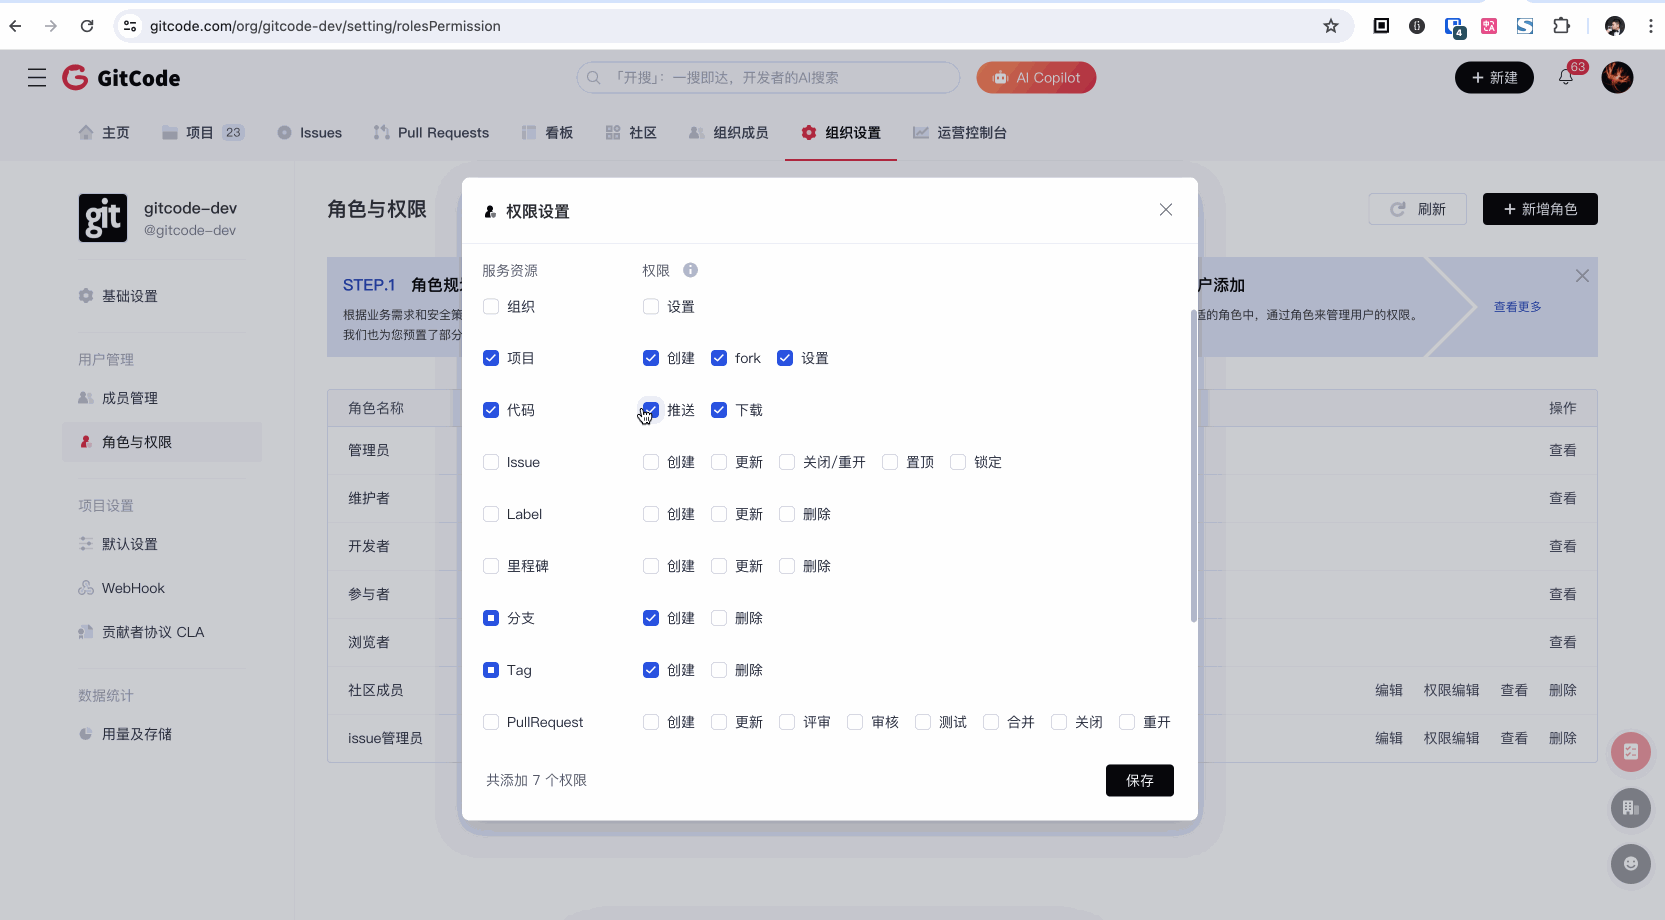Click the permissions info icon
Screen dimensions: 1665x920
coord(690,270)
